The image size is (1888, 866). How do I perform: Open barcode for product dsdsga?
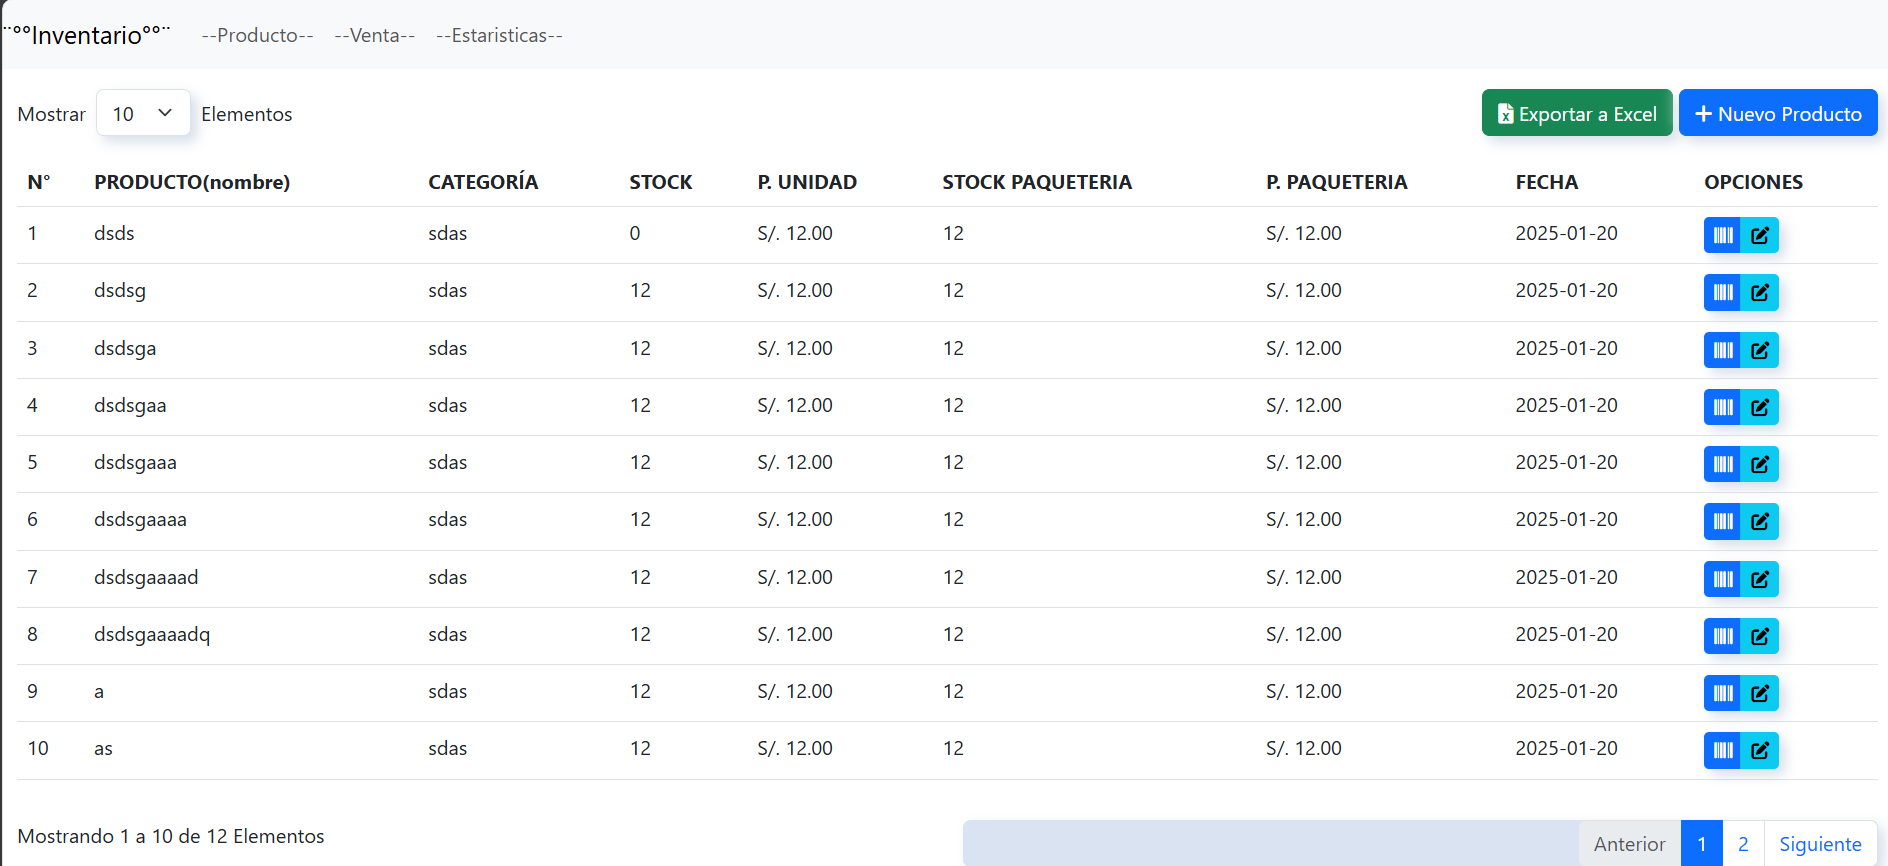click(1722, 350)
